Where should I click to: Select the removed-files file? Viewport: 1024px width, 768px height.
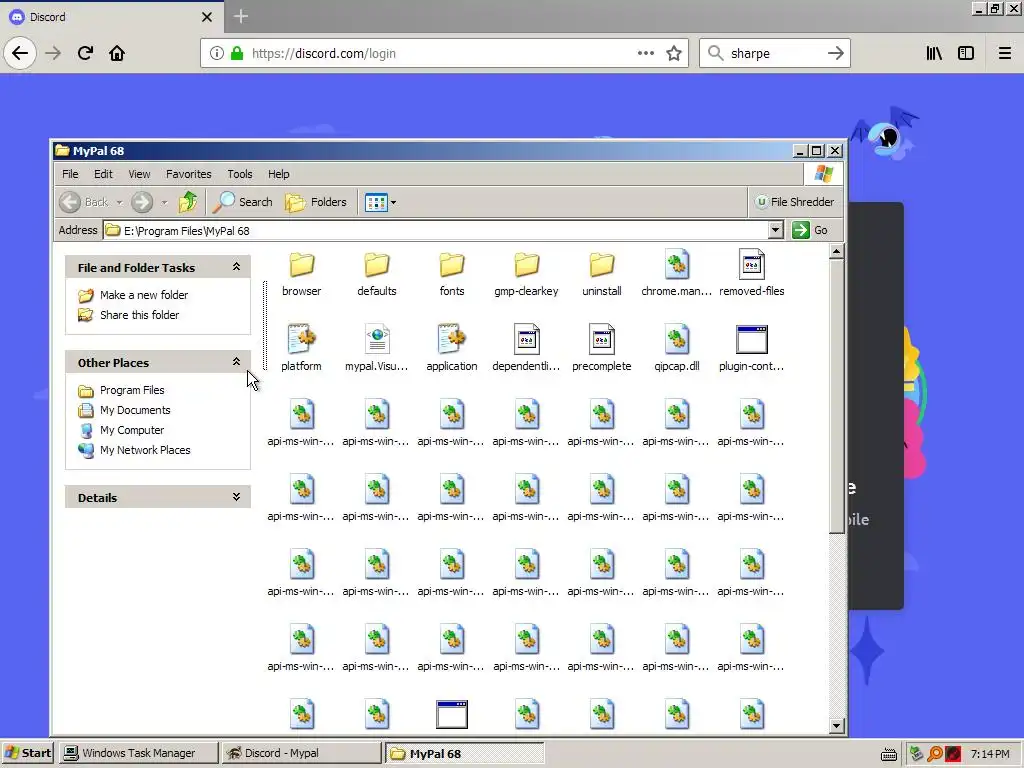(752, 273)
